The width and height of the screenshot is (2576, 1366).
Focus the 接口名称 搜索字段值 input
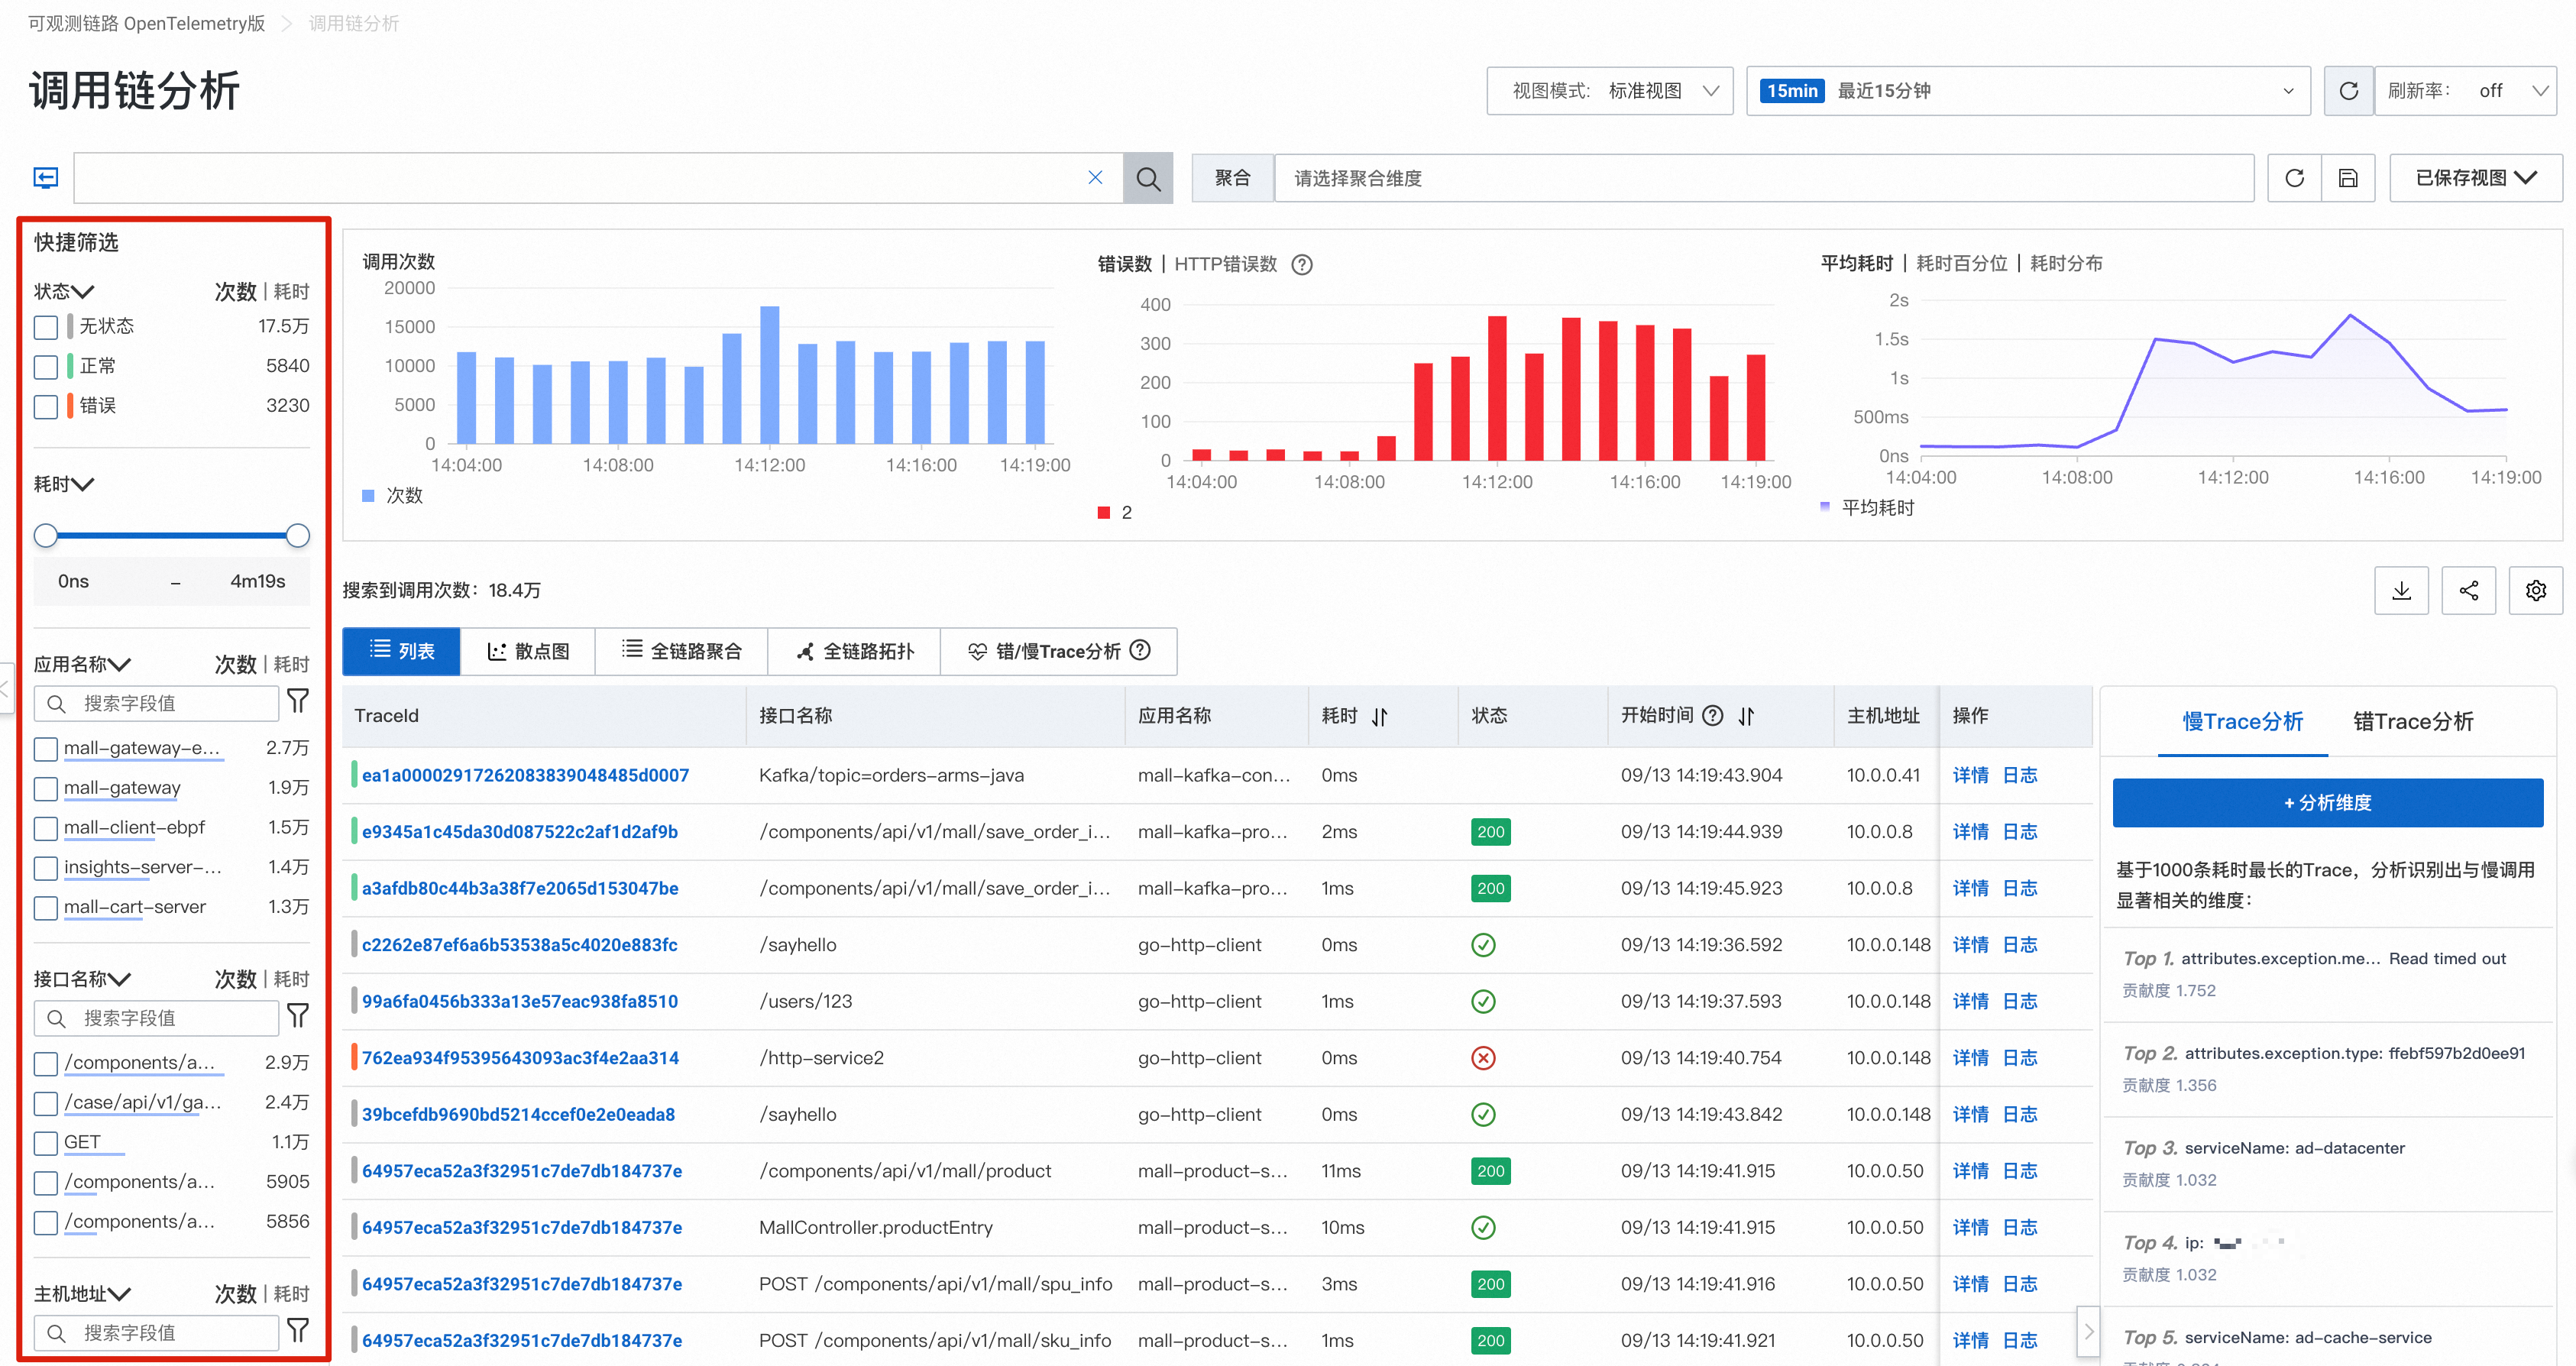pyautogui.click(x=157, y=1018)
